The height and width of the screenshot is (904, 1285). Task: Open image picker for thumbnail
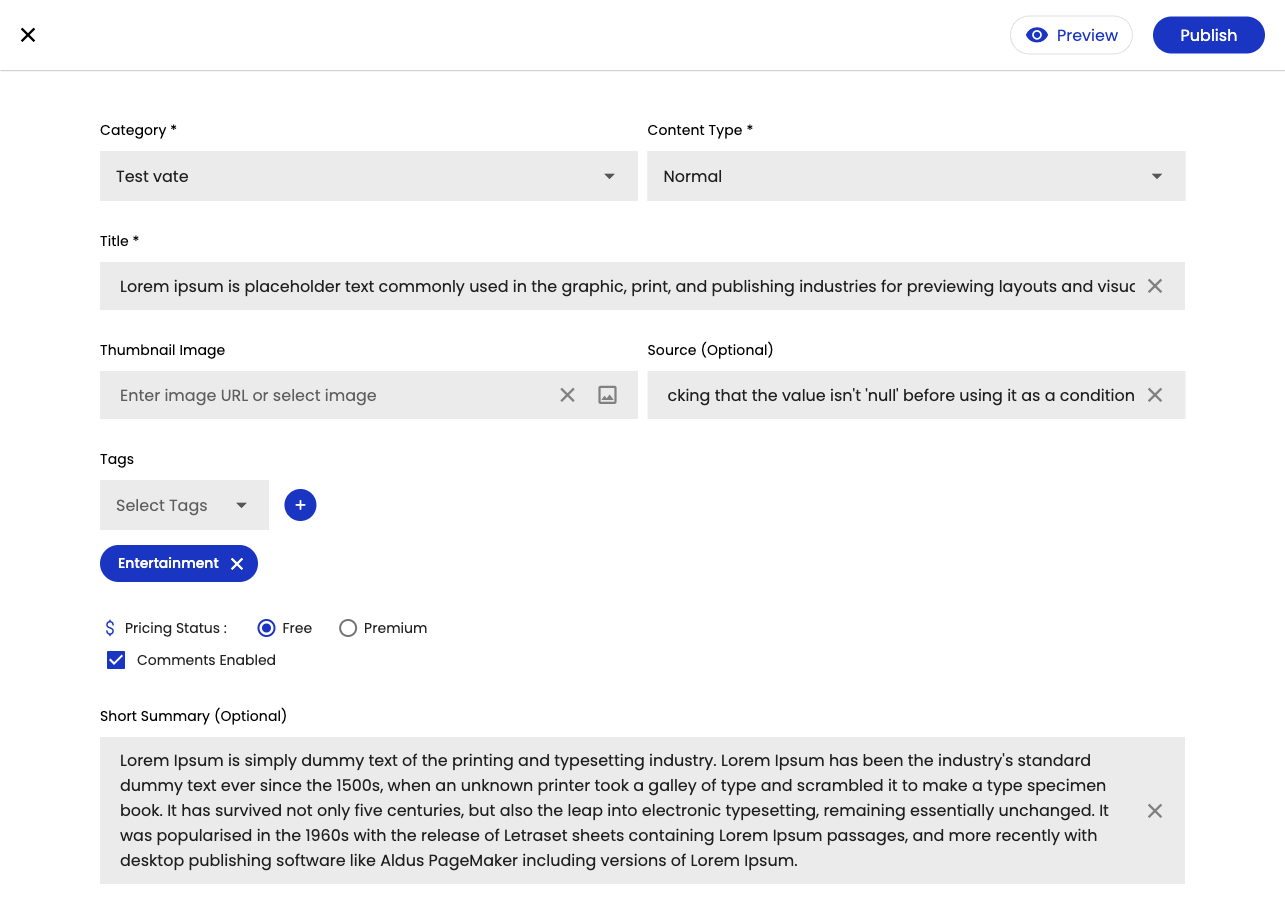tap(607, 395)
